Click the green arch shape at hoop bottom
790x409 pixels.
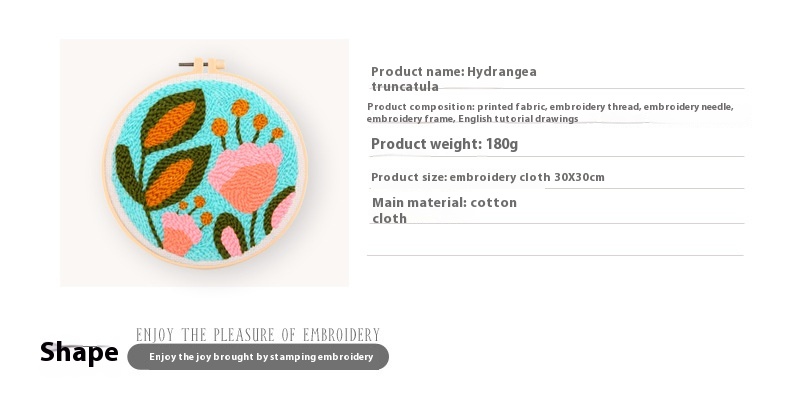coord(231,240)
